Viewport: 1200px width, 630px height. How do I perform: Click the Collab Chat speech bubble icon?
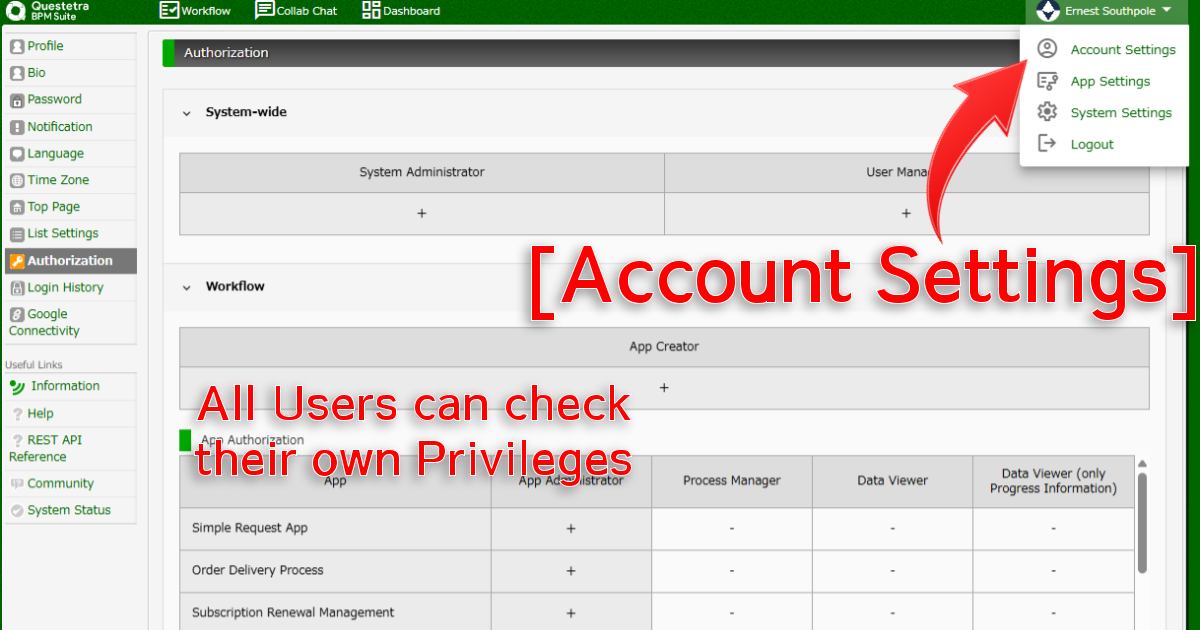(264, 11)
